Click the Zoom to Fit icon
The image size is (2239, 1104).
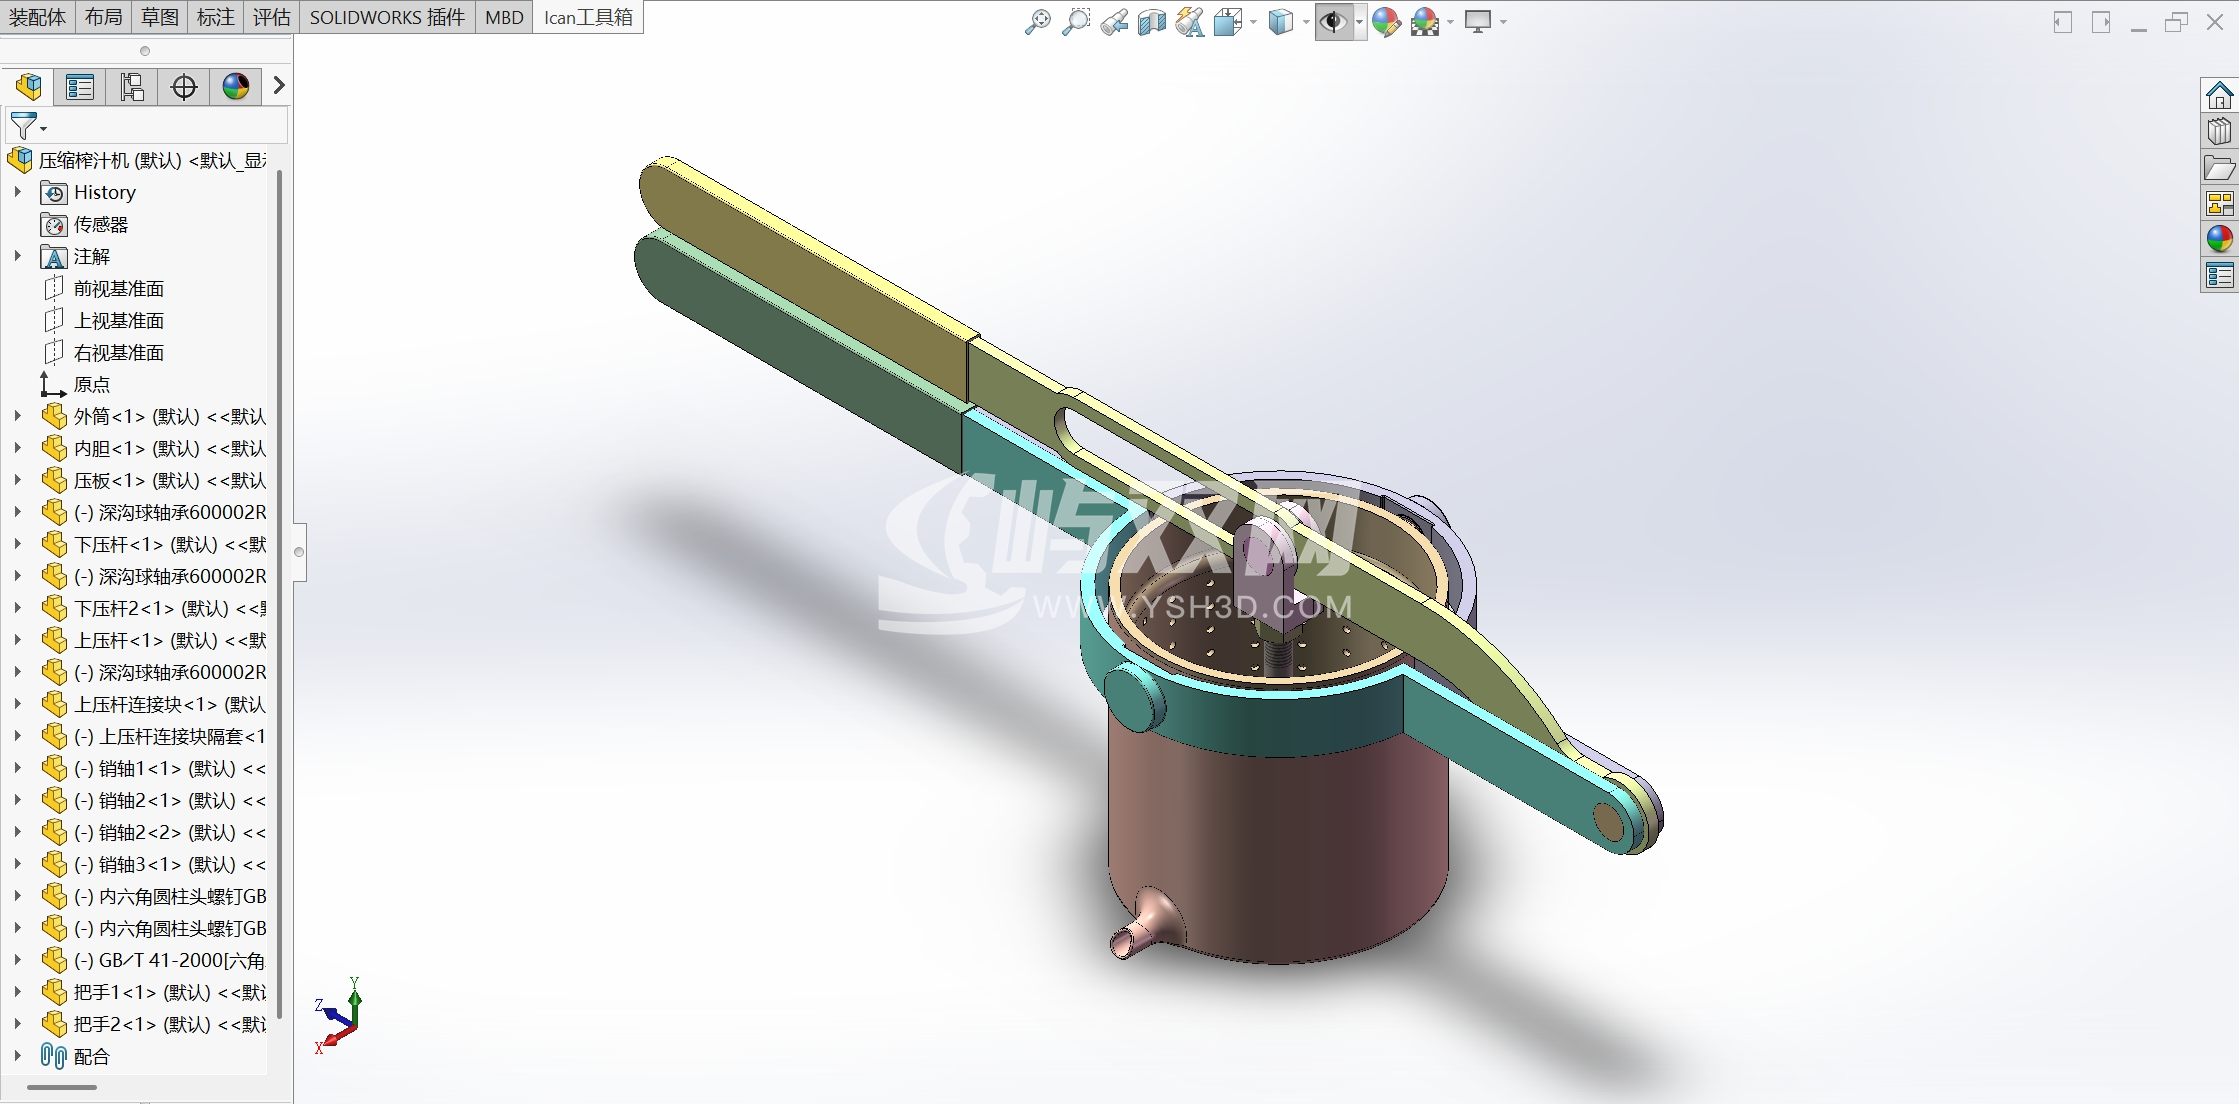point(1038,21)
